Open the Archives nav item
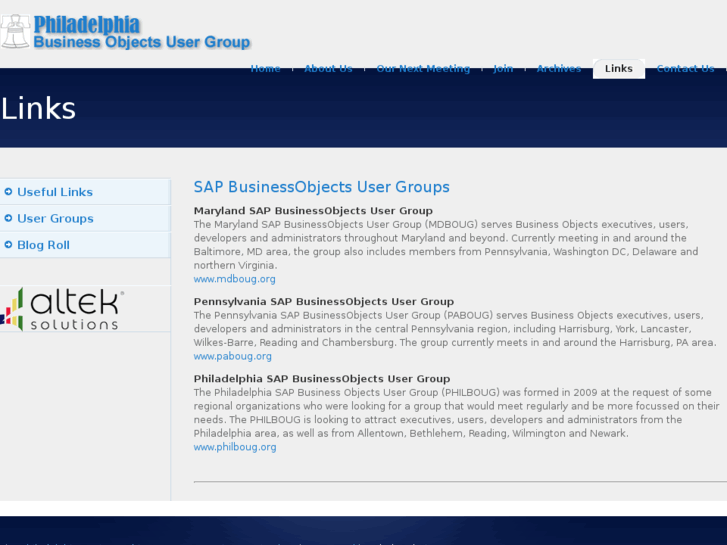 (x=559, y=69)
